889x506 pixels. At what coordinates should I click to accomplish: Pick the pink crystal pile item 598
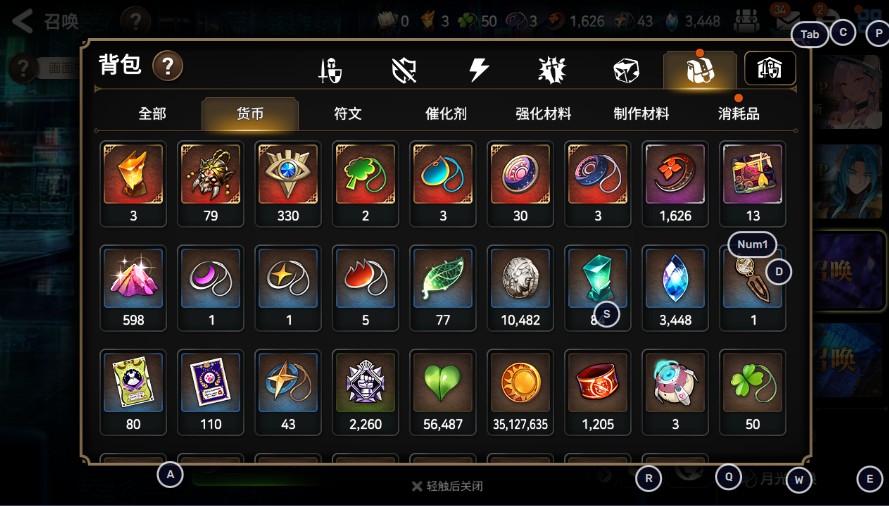[133, 288]
